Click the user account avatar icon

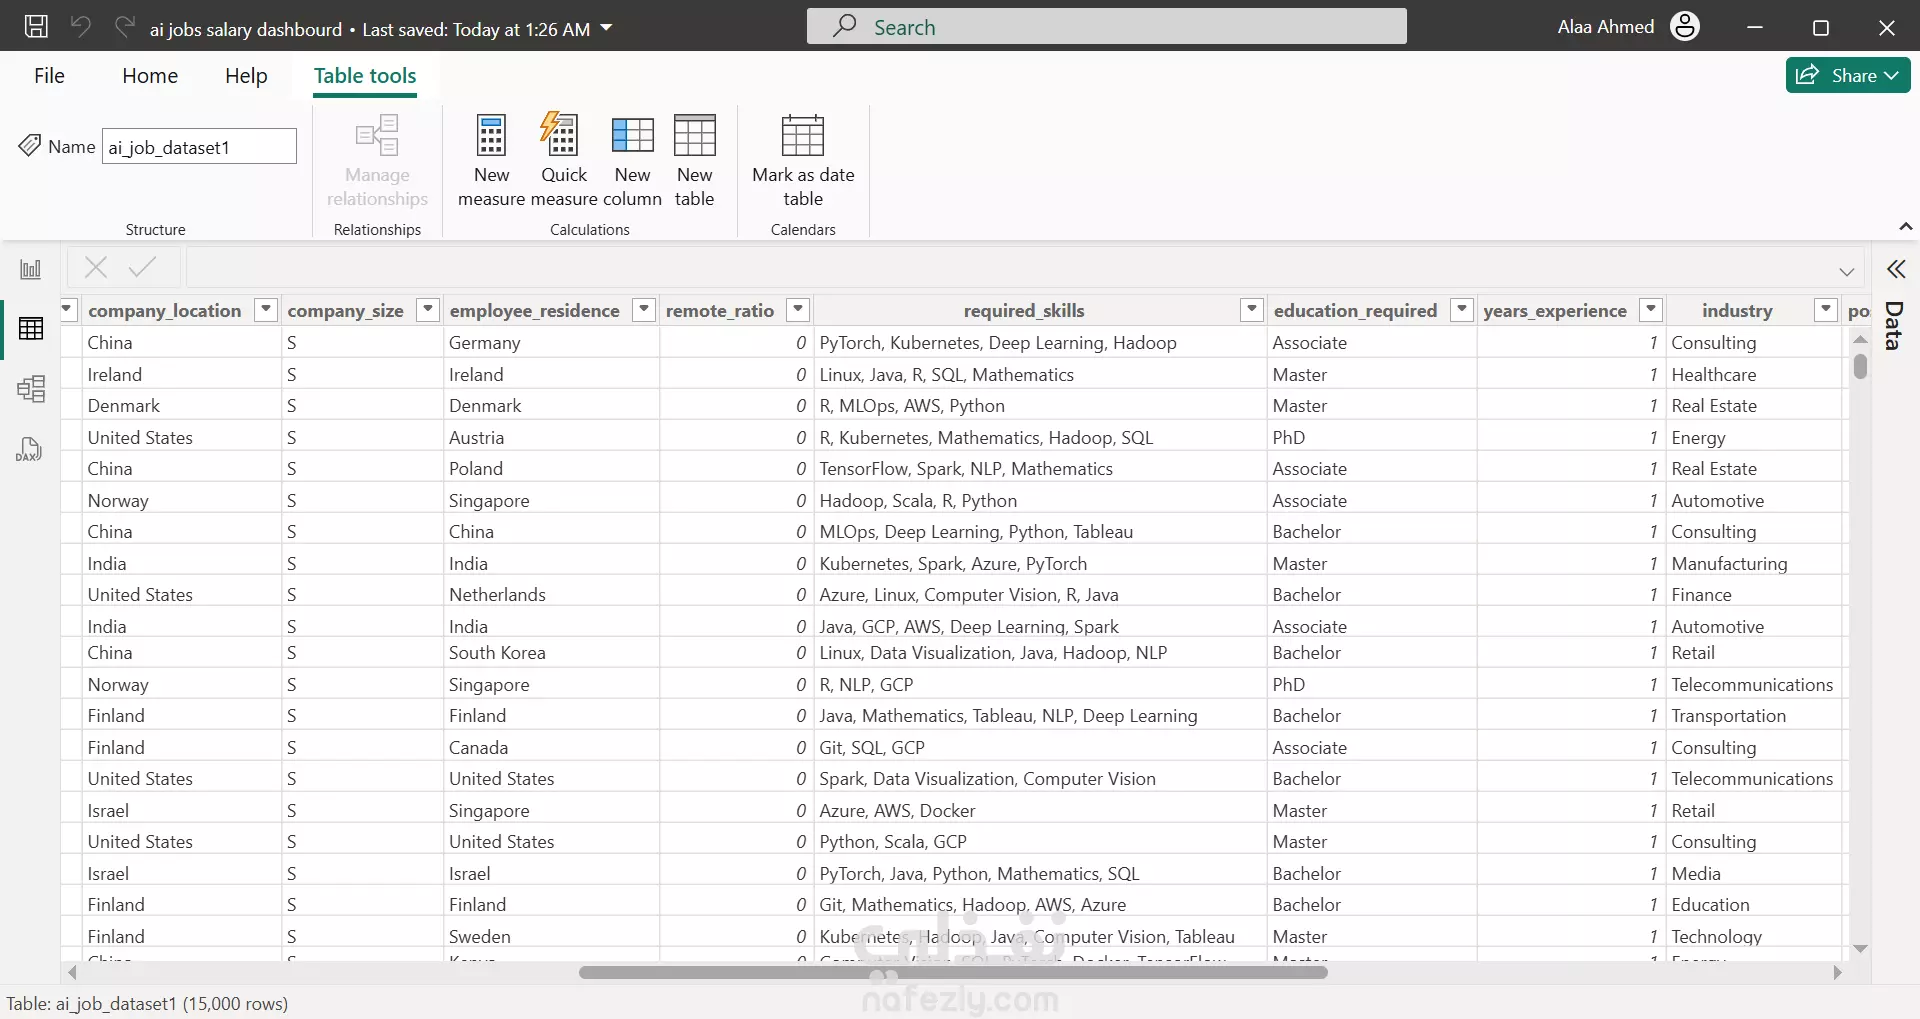coord(1685,27)
